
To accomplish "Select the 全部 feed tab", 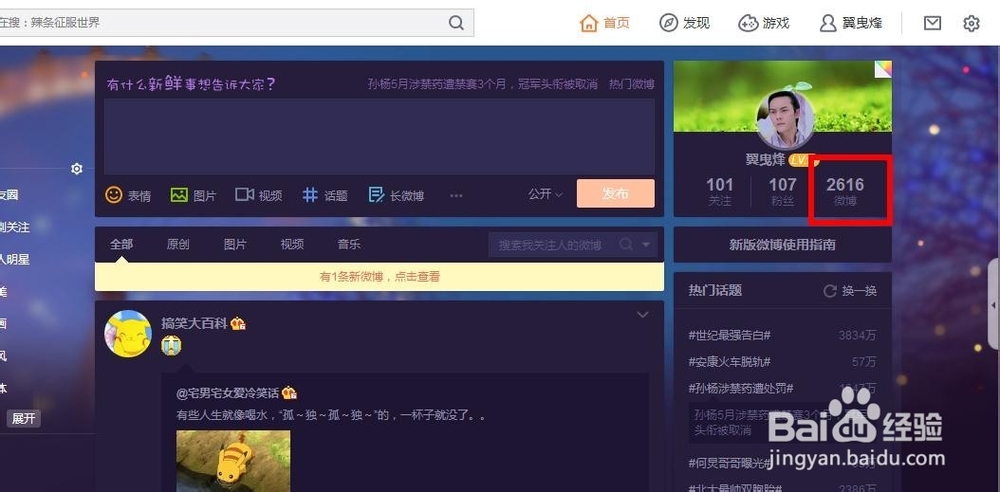I will [x=121, y=244].
